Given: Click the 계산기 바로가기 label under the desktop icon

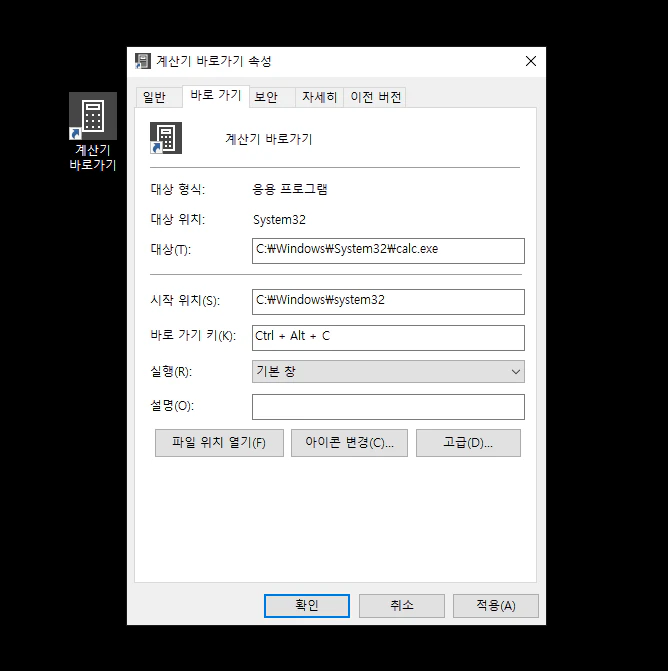Looking at the screenshot, I should (x=93, y=157).
